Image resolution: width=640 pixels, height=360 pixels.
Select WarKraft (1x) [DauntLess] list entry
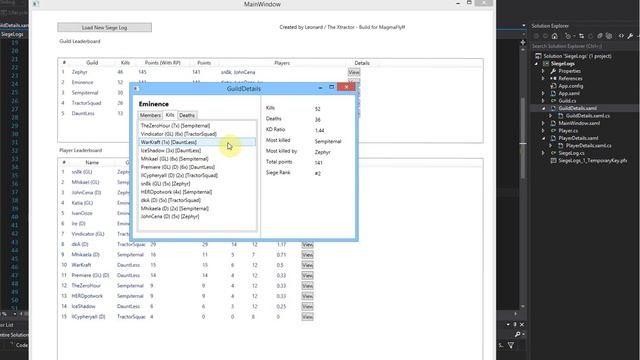click(198, 142)
